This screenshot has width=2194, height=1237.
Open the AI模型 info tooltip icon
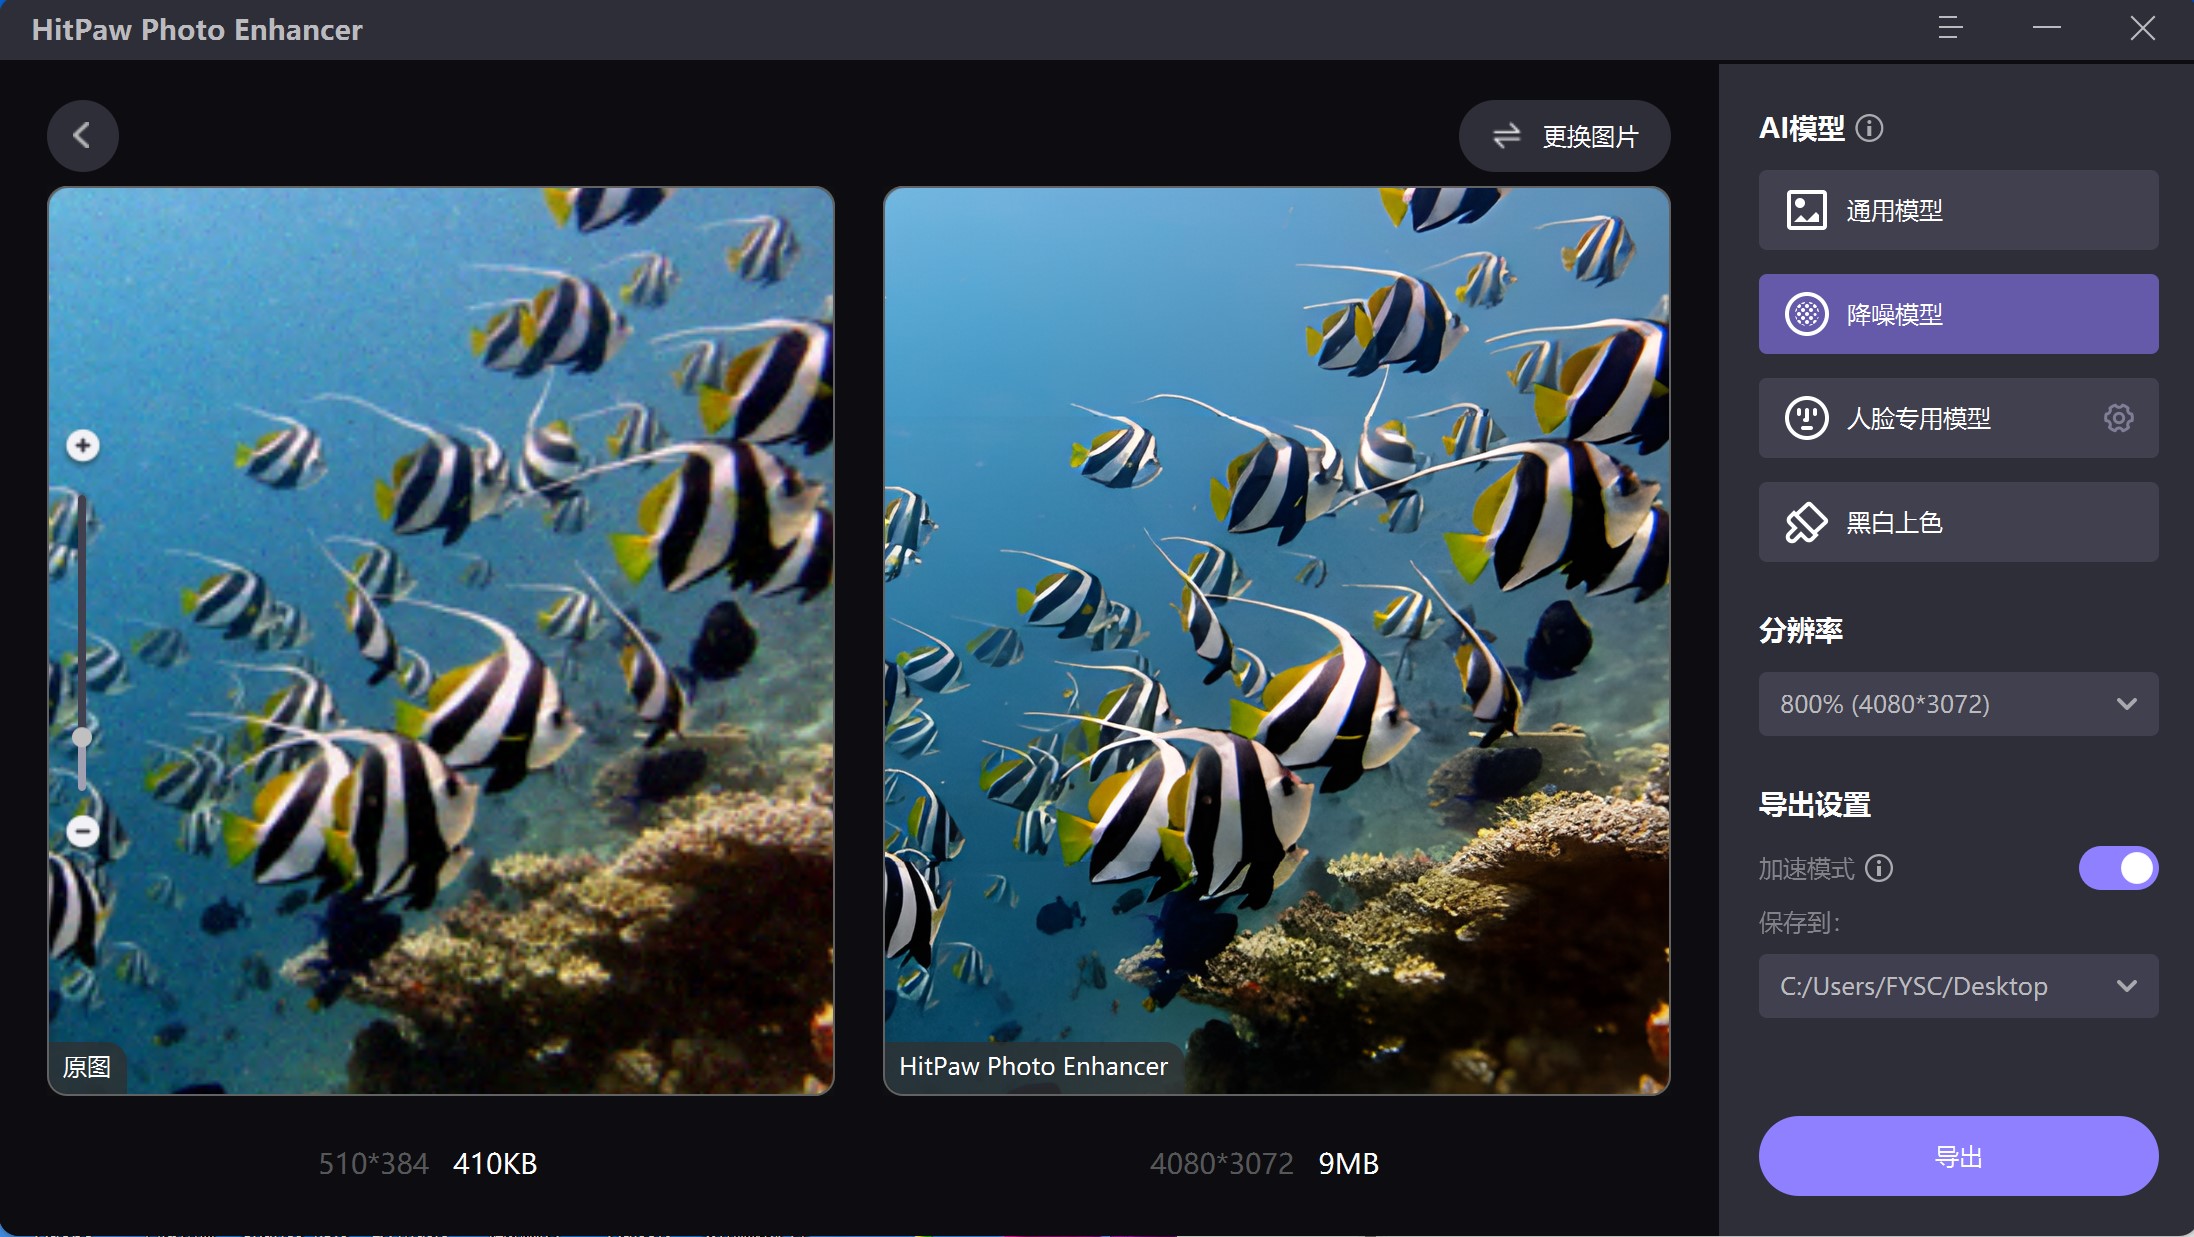(x=1869, y=128)
